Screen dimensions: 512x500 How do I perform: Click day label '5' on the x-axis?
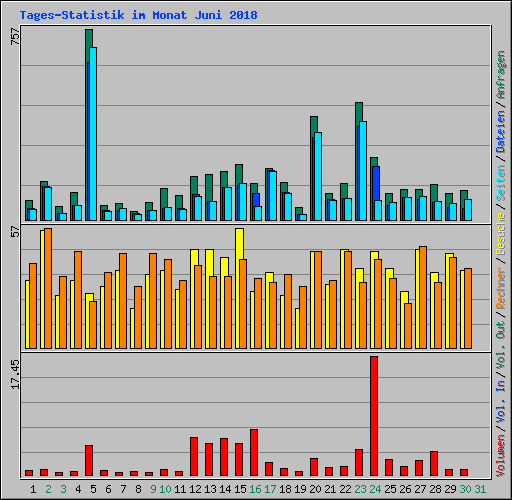pyautogui.click(x=93, y=489)
